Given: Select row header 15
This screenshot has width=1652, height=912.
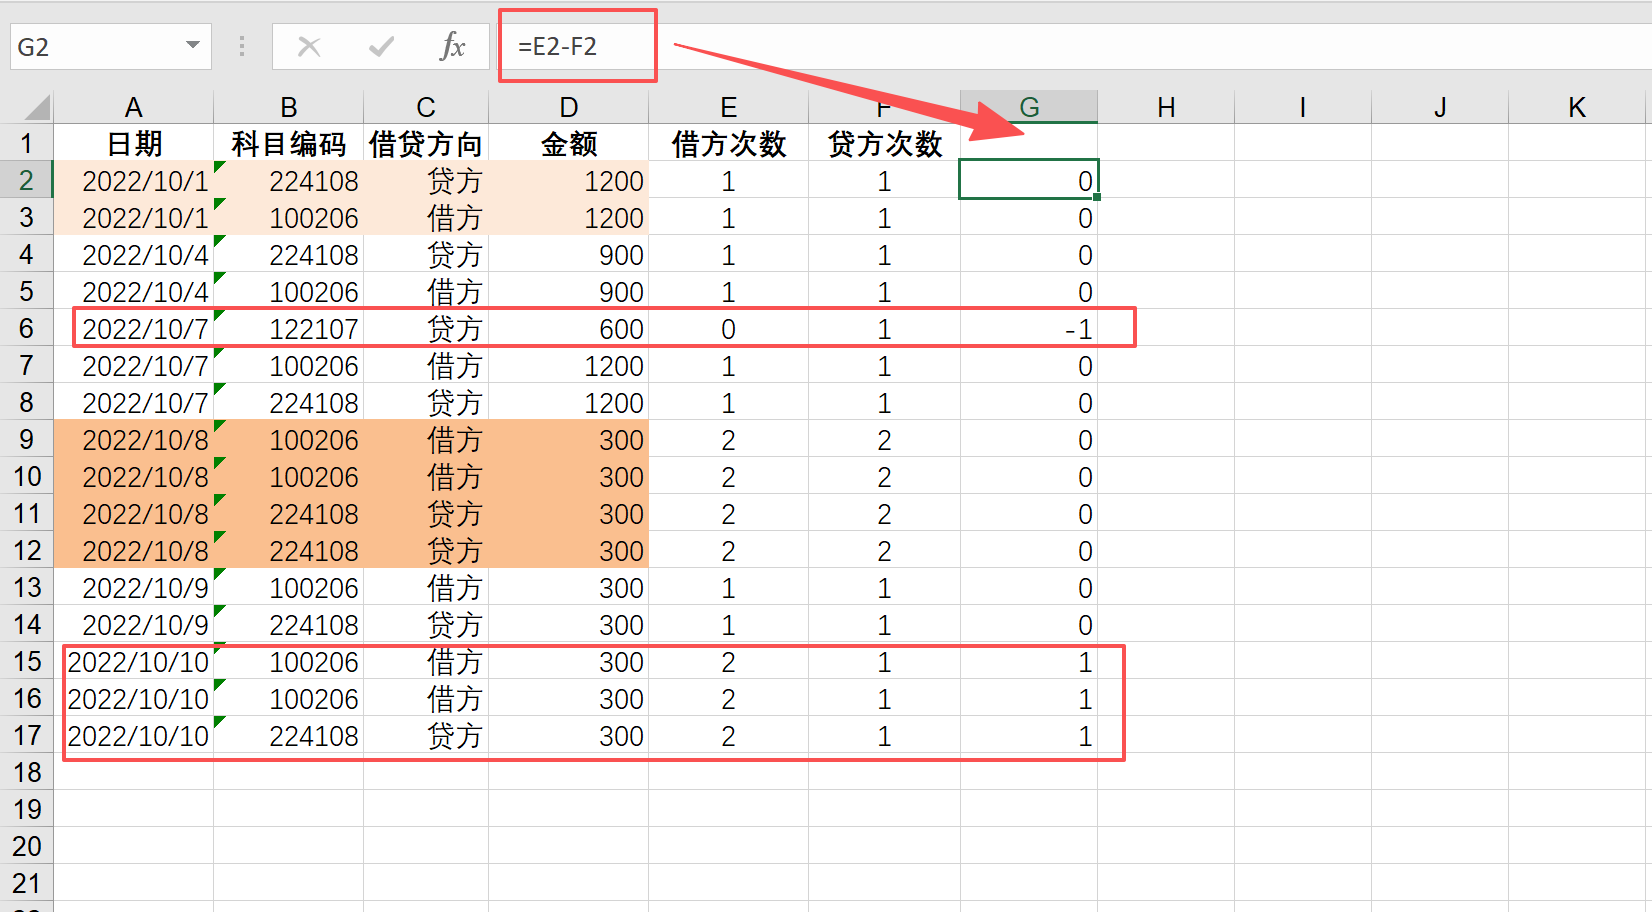Looking at the screenshot, I should 27,661.
